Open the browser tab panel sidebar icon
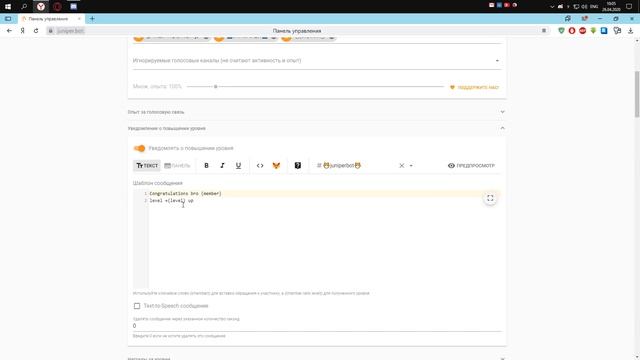Image resolution: width=640 pixels, height=360 pixels. click(x=8, y=19)
